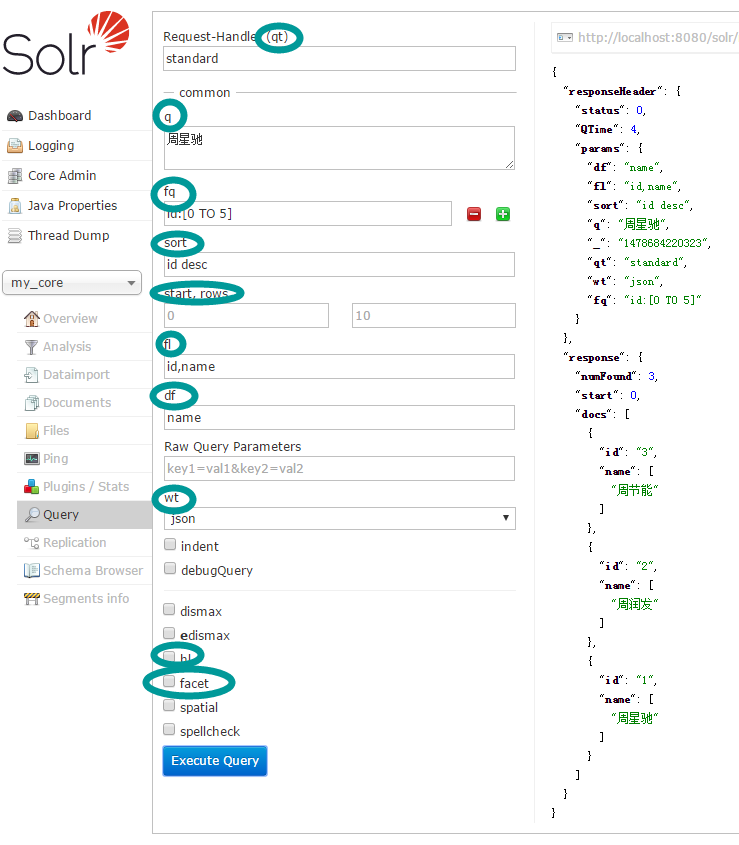The width and height of the screenshot is (739, 845).
Task: Click the Dashboard gauge icon
Action: [x=15, y=116]
